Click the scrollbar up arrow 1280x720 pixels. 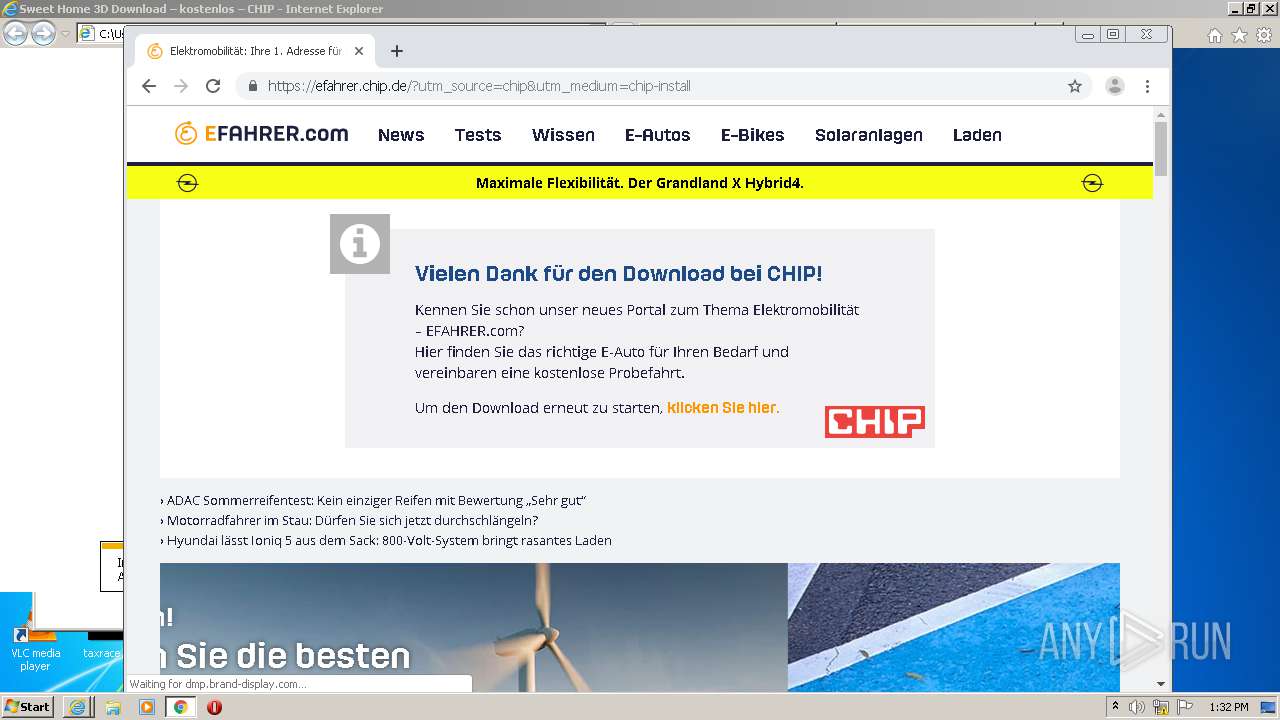click(1161, 114)
